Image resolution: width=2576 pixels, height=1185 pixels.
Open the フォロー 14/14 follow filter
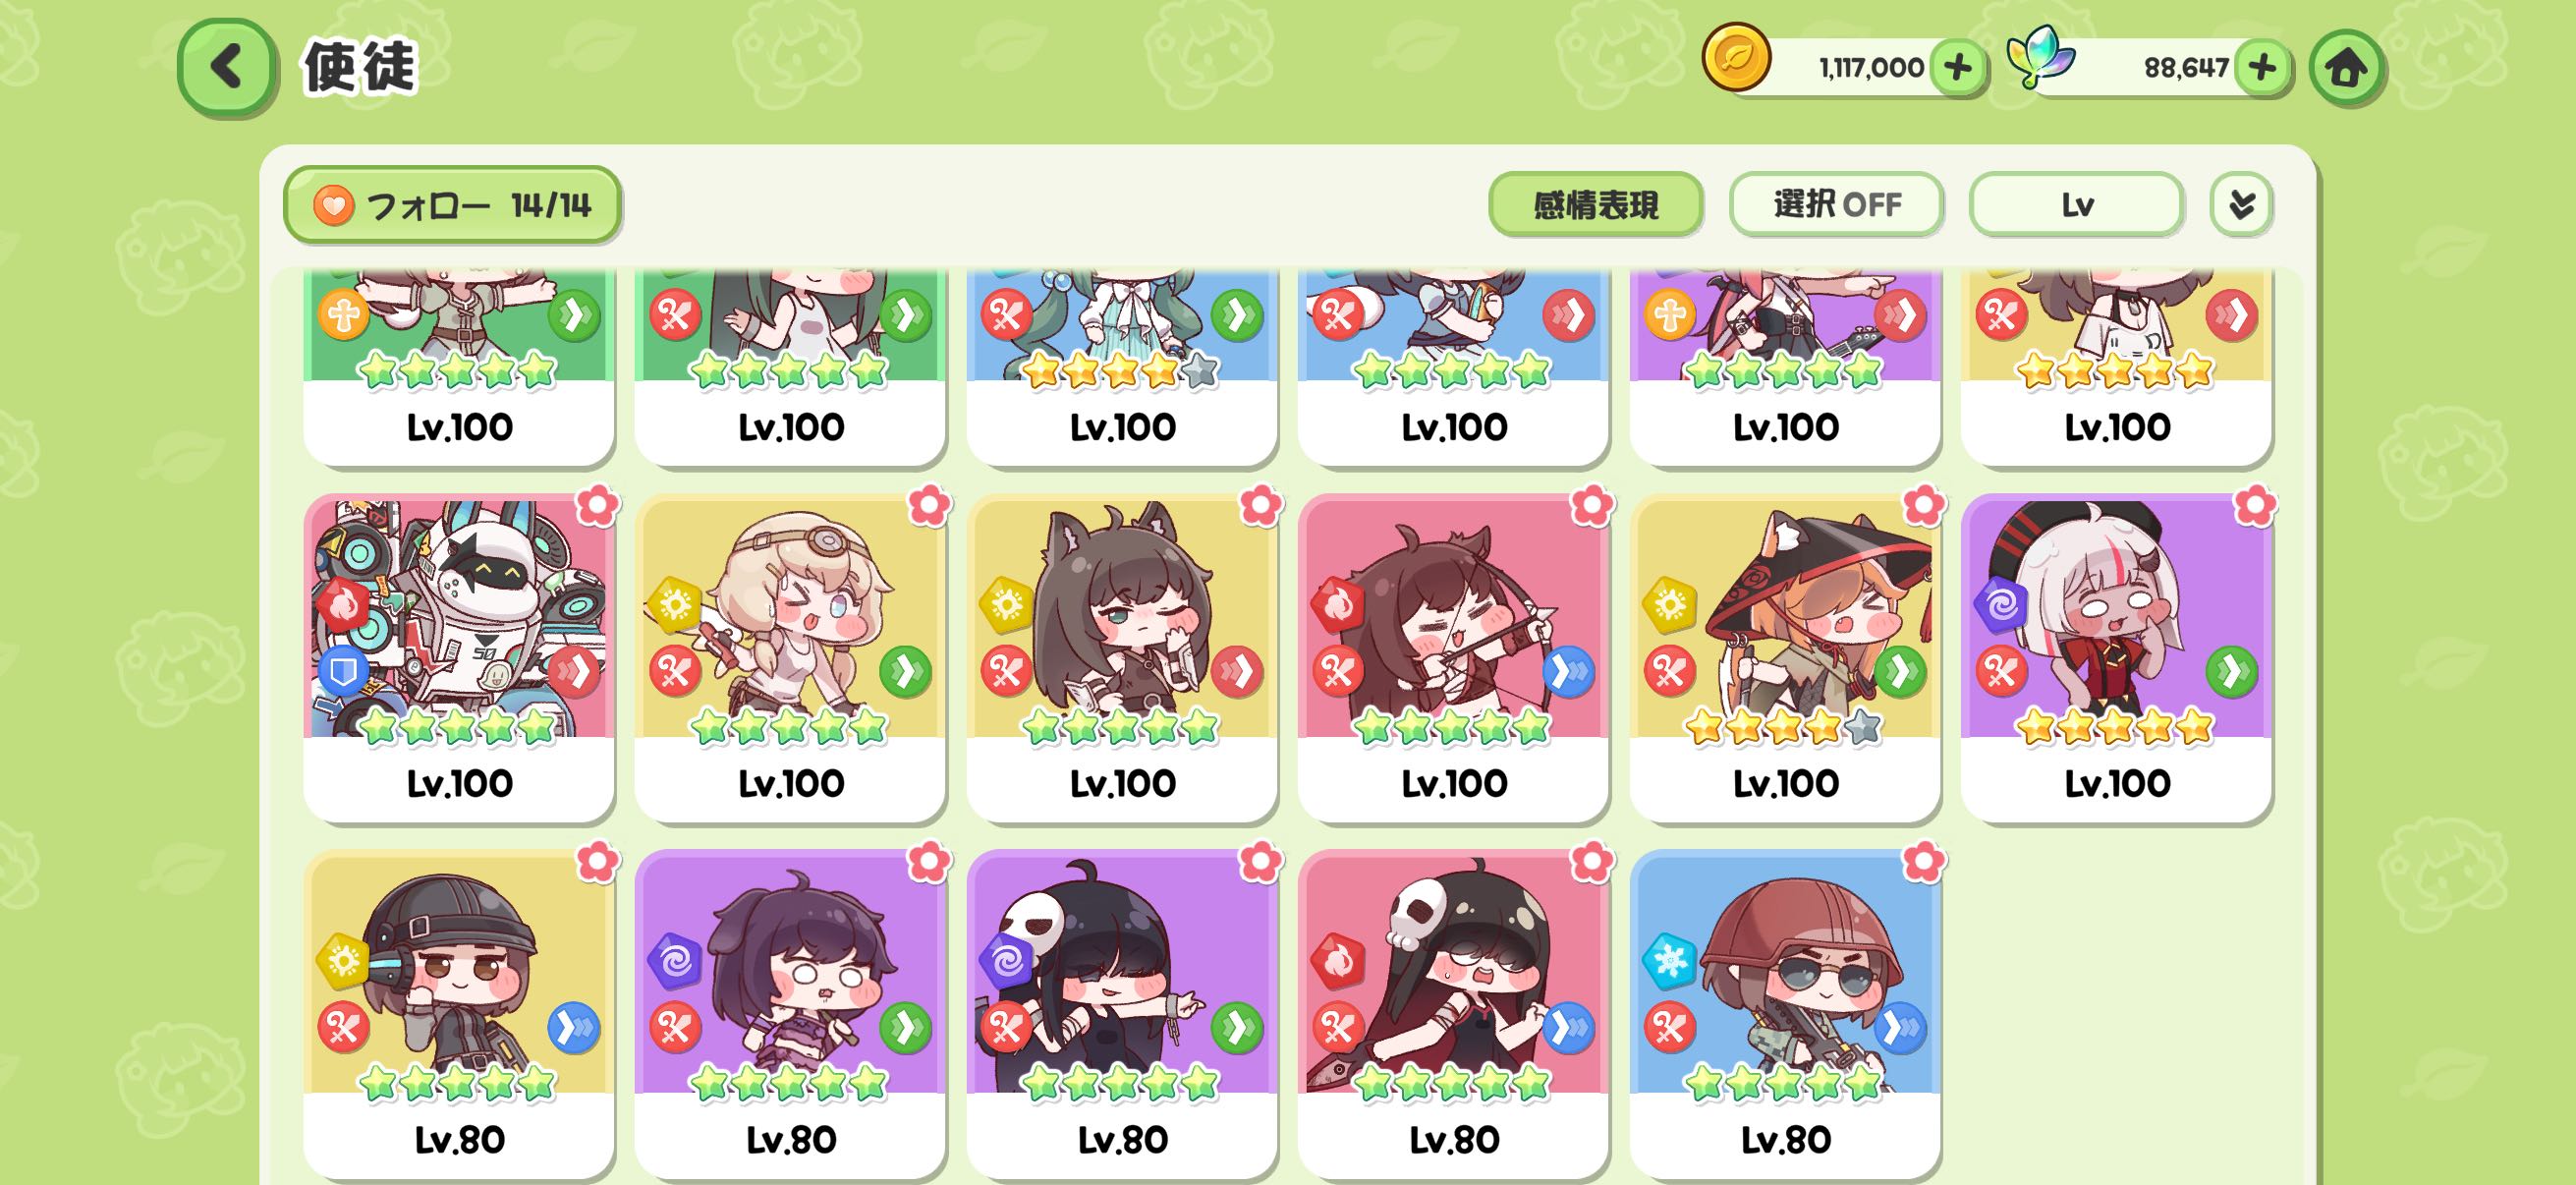click(452, 205)
